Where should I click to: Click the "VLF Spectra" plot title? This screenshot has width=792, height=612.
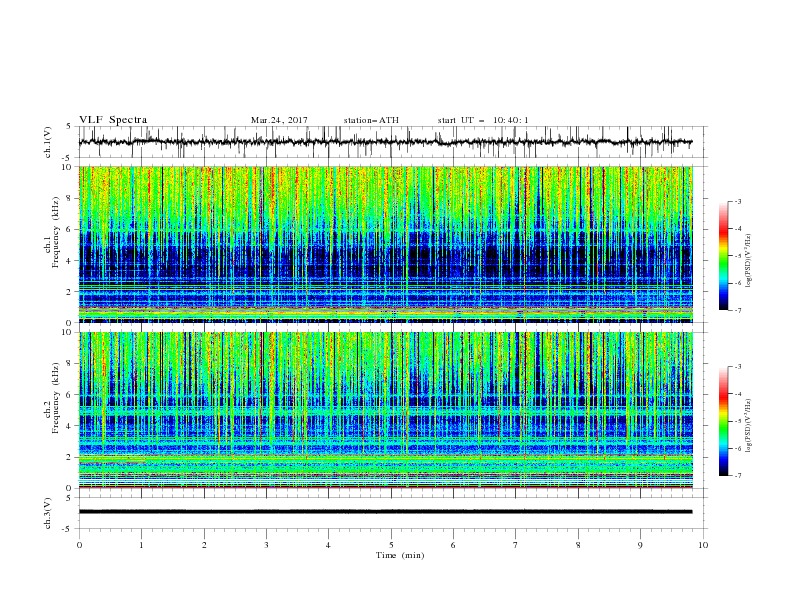(x=113, y=120)
